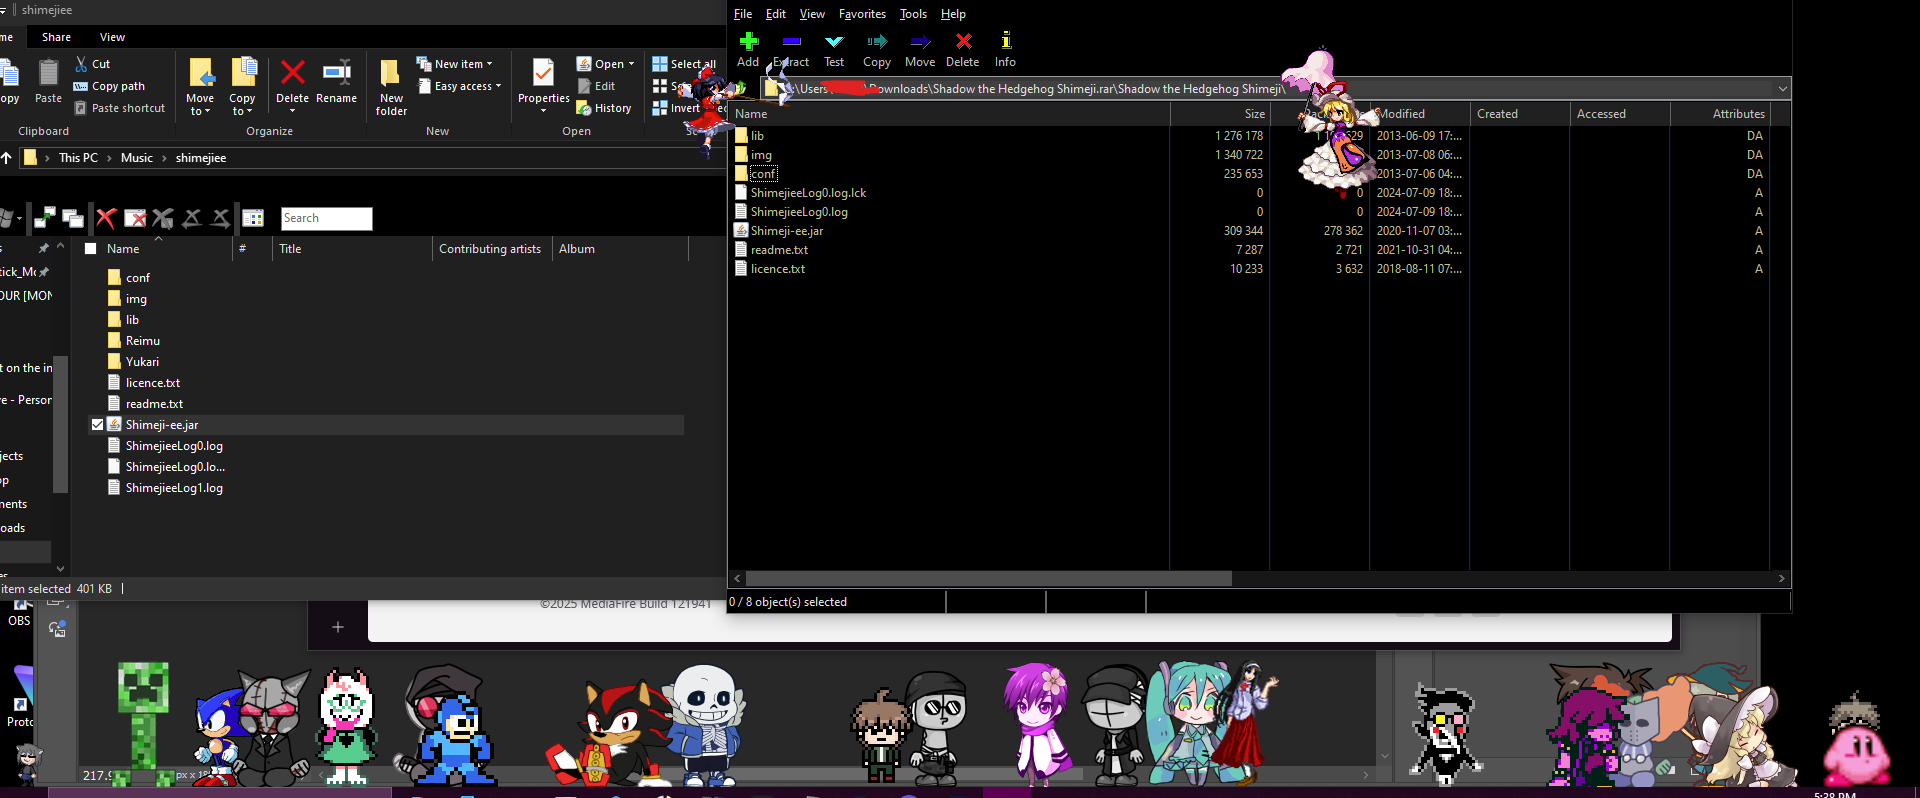Switch to the View ribbon tab
The width and height of the screenshot is (1920, 798).
112,37
